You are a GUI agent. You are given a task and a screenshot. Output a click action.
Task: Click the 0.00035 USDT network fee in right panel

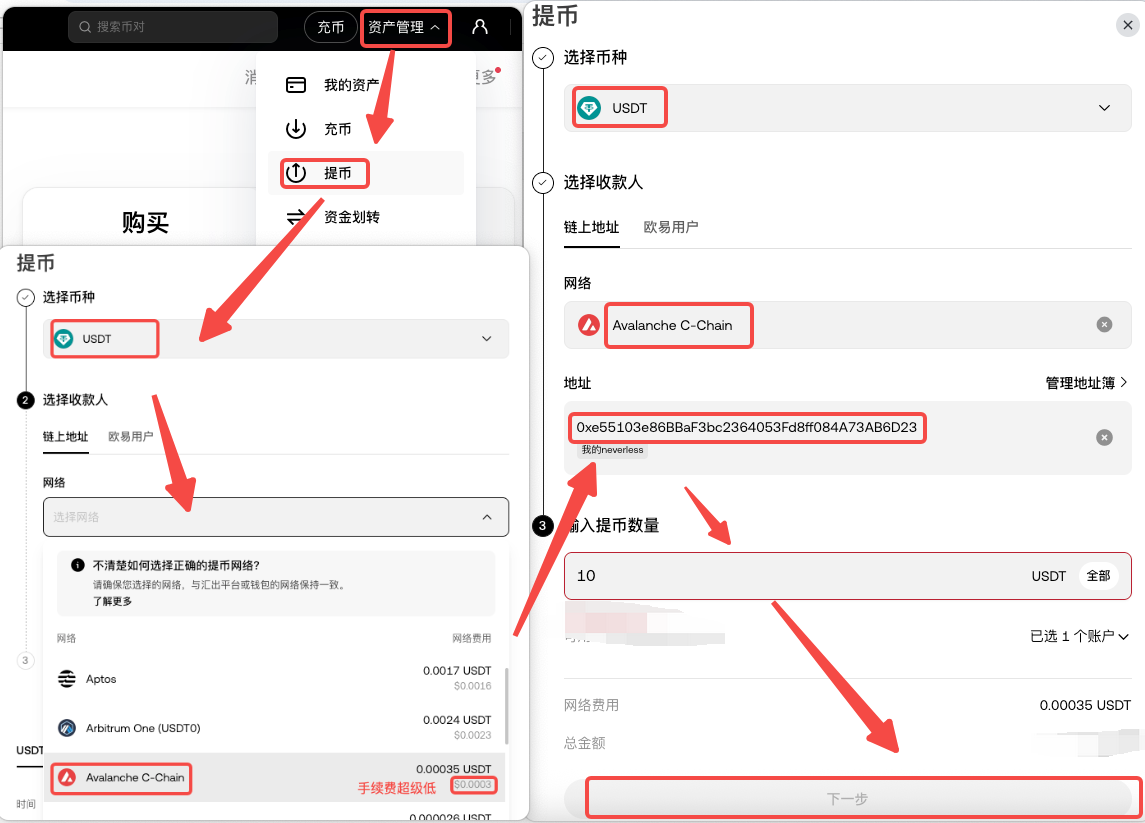pyautogui.click(x=1085, y=705)
